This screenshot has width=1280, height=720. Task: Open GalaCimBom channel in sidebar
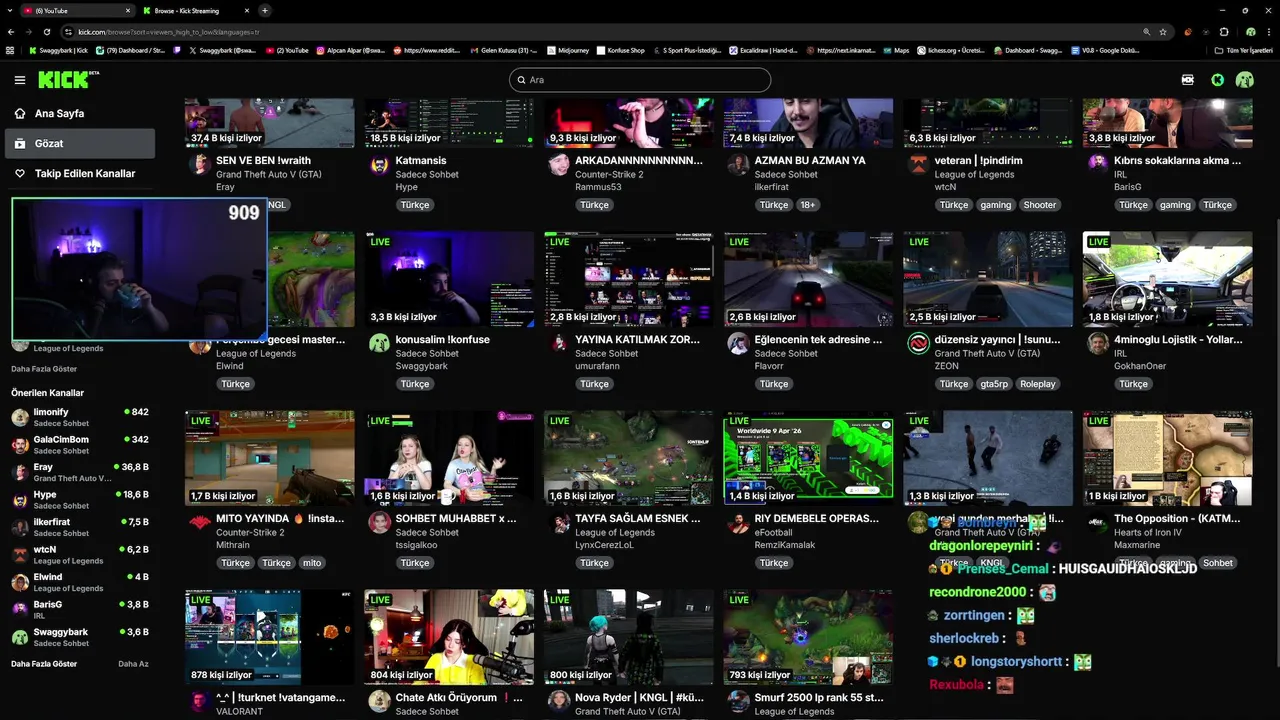point(80,445)
